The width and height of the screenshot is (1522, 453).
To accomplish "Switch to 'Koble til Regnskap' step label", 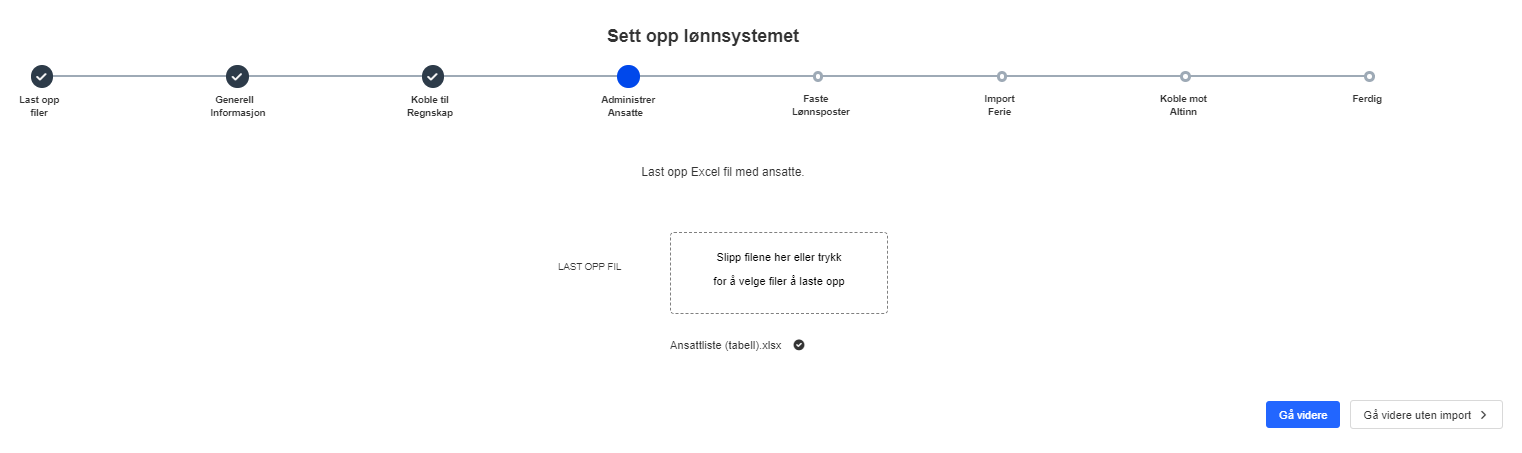I will (432, 106).
